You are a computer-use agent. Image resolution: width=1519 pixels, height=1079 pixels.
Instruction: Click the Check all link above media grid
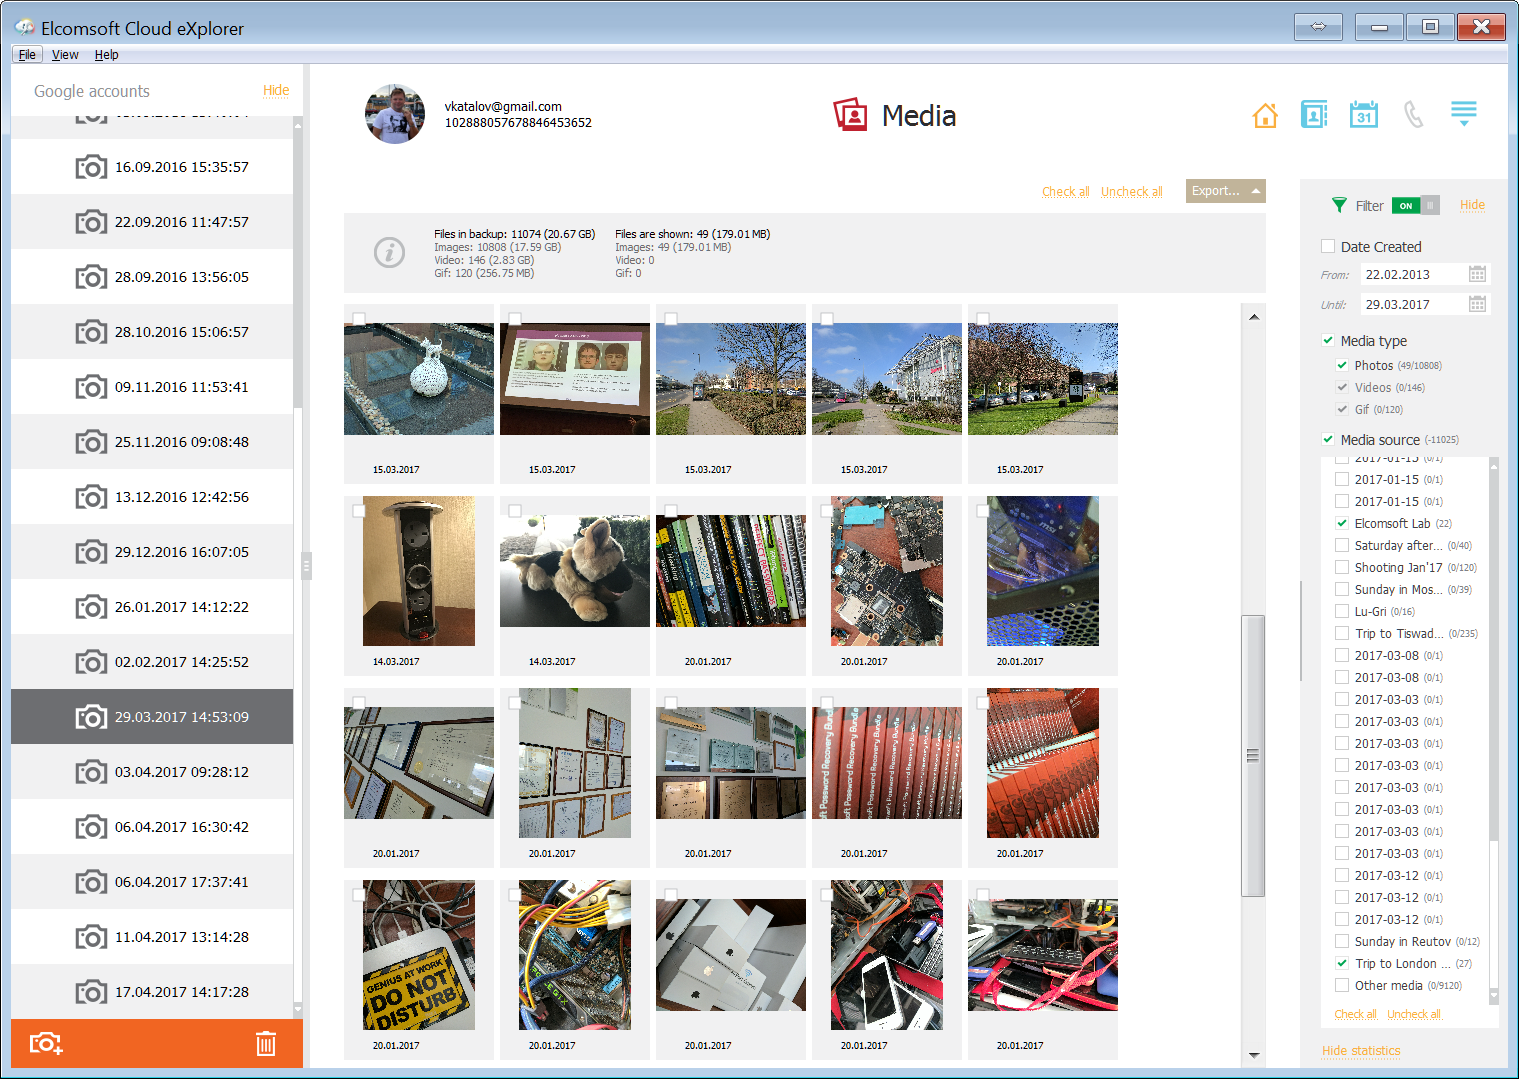coord(1065,190)
